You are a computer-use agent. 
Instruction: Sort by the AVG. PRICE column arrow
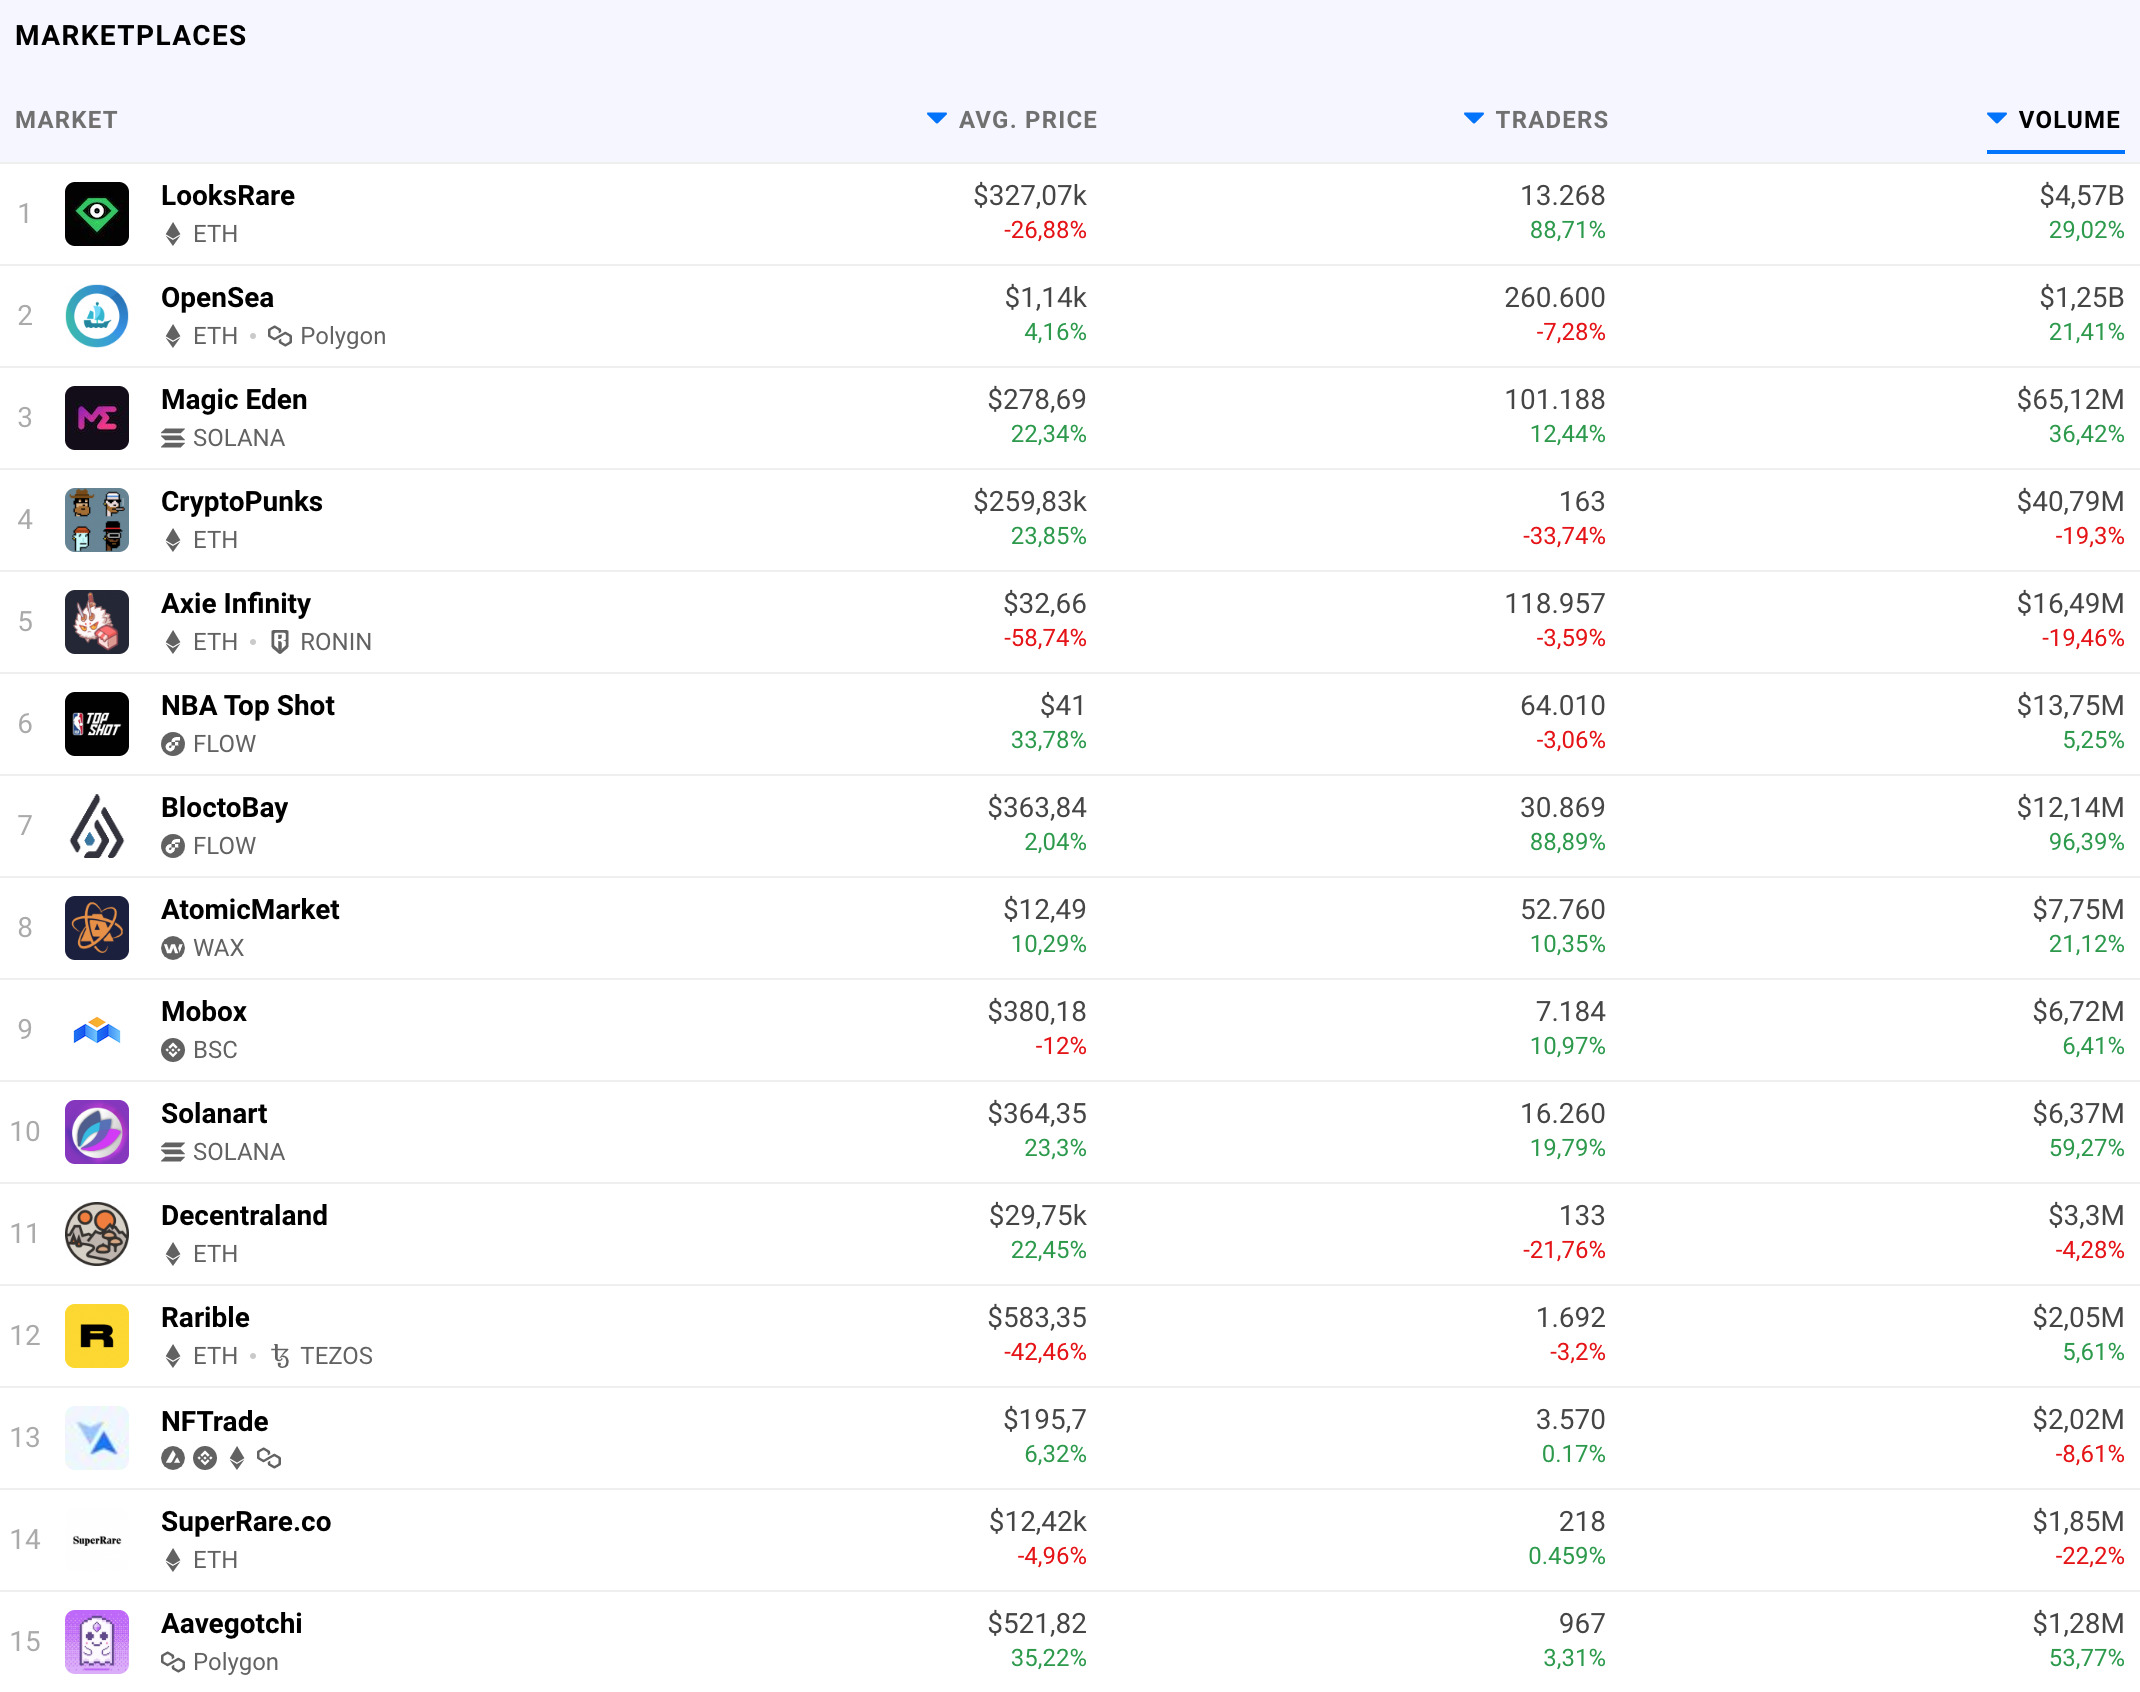pyautogui.click(x=937, y=119)
